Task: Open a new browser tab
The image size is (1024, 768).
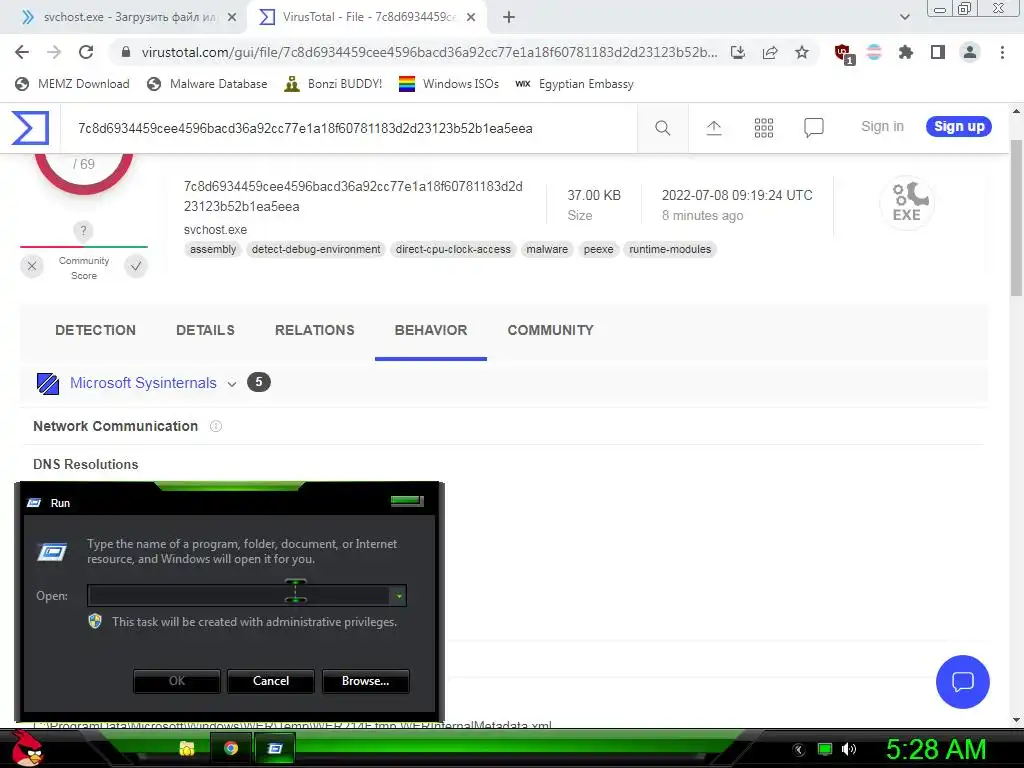Action: pos(509,18)
